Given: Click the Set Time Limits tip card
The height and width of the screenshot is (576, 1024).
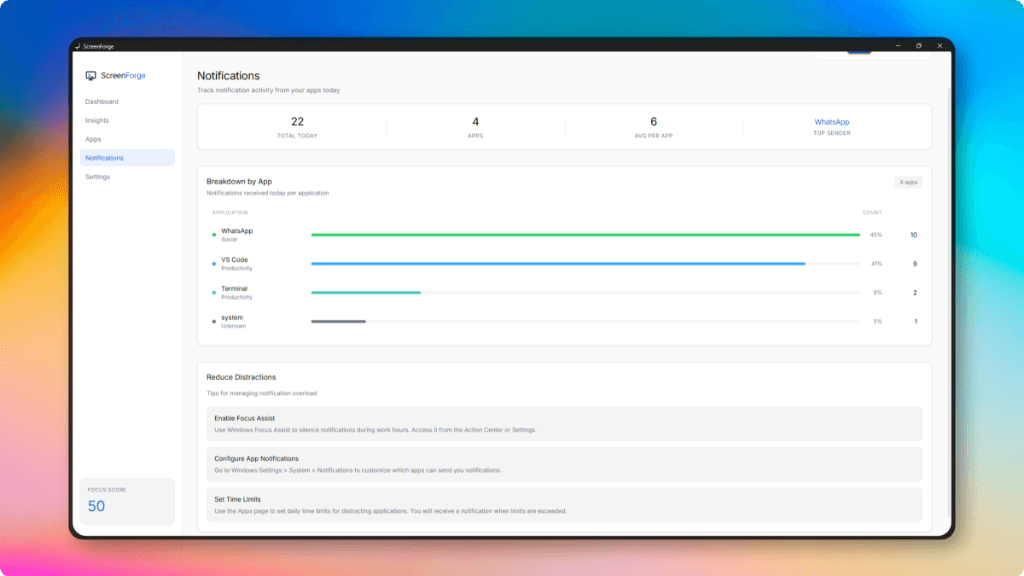Looking at the screenshot, I should click(x=564, y=505).
